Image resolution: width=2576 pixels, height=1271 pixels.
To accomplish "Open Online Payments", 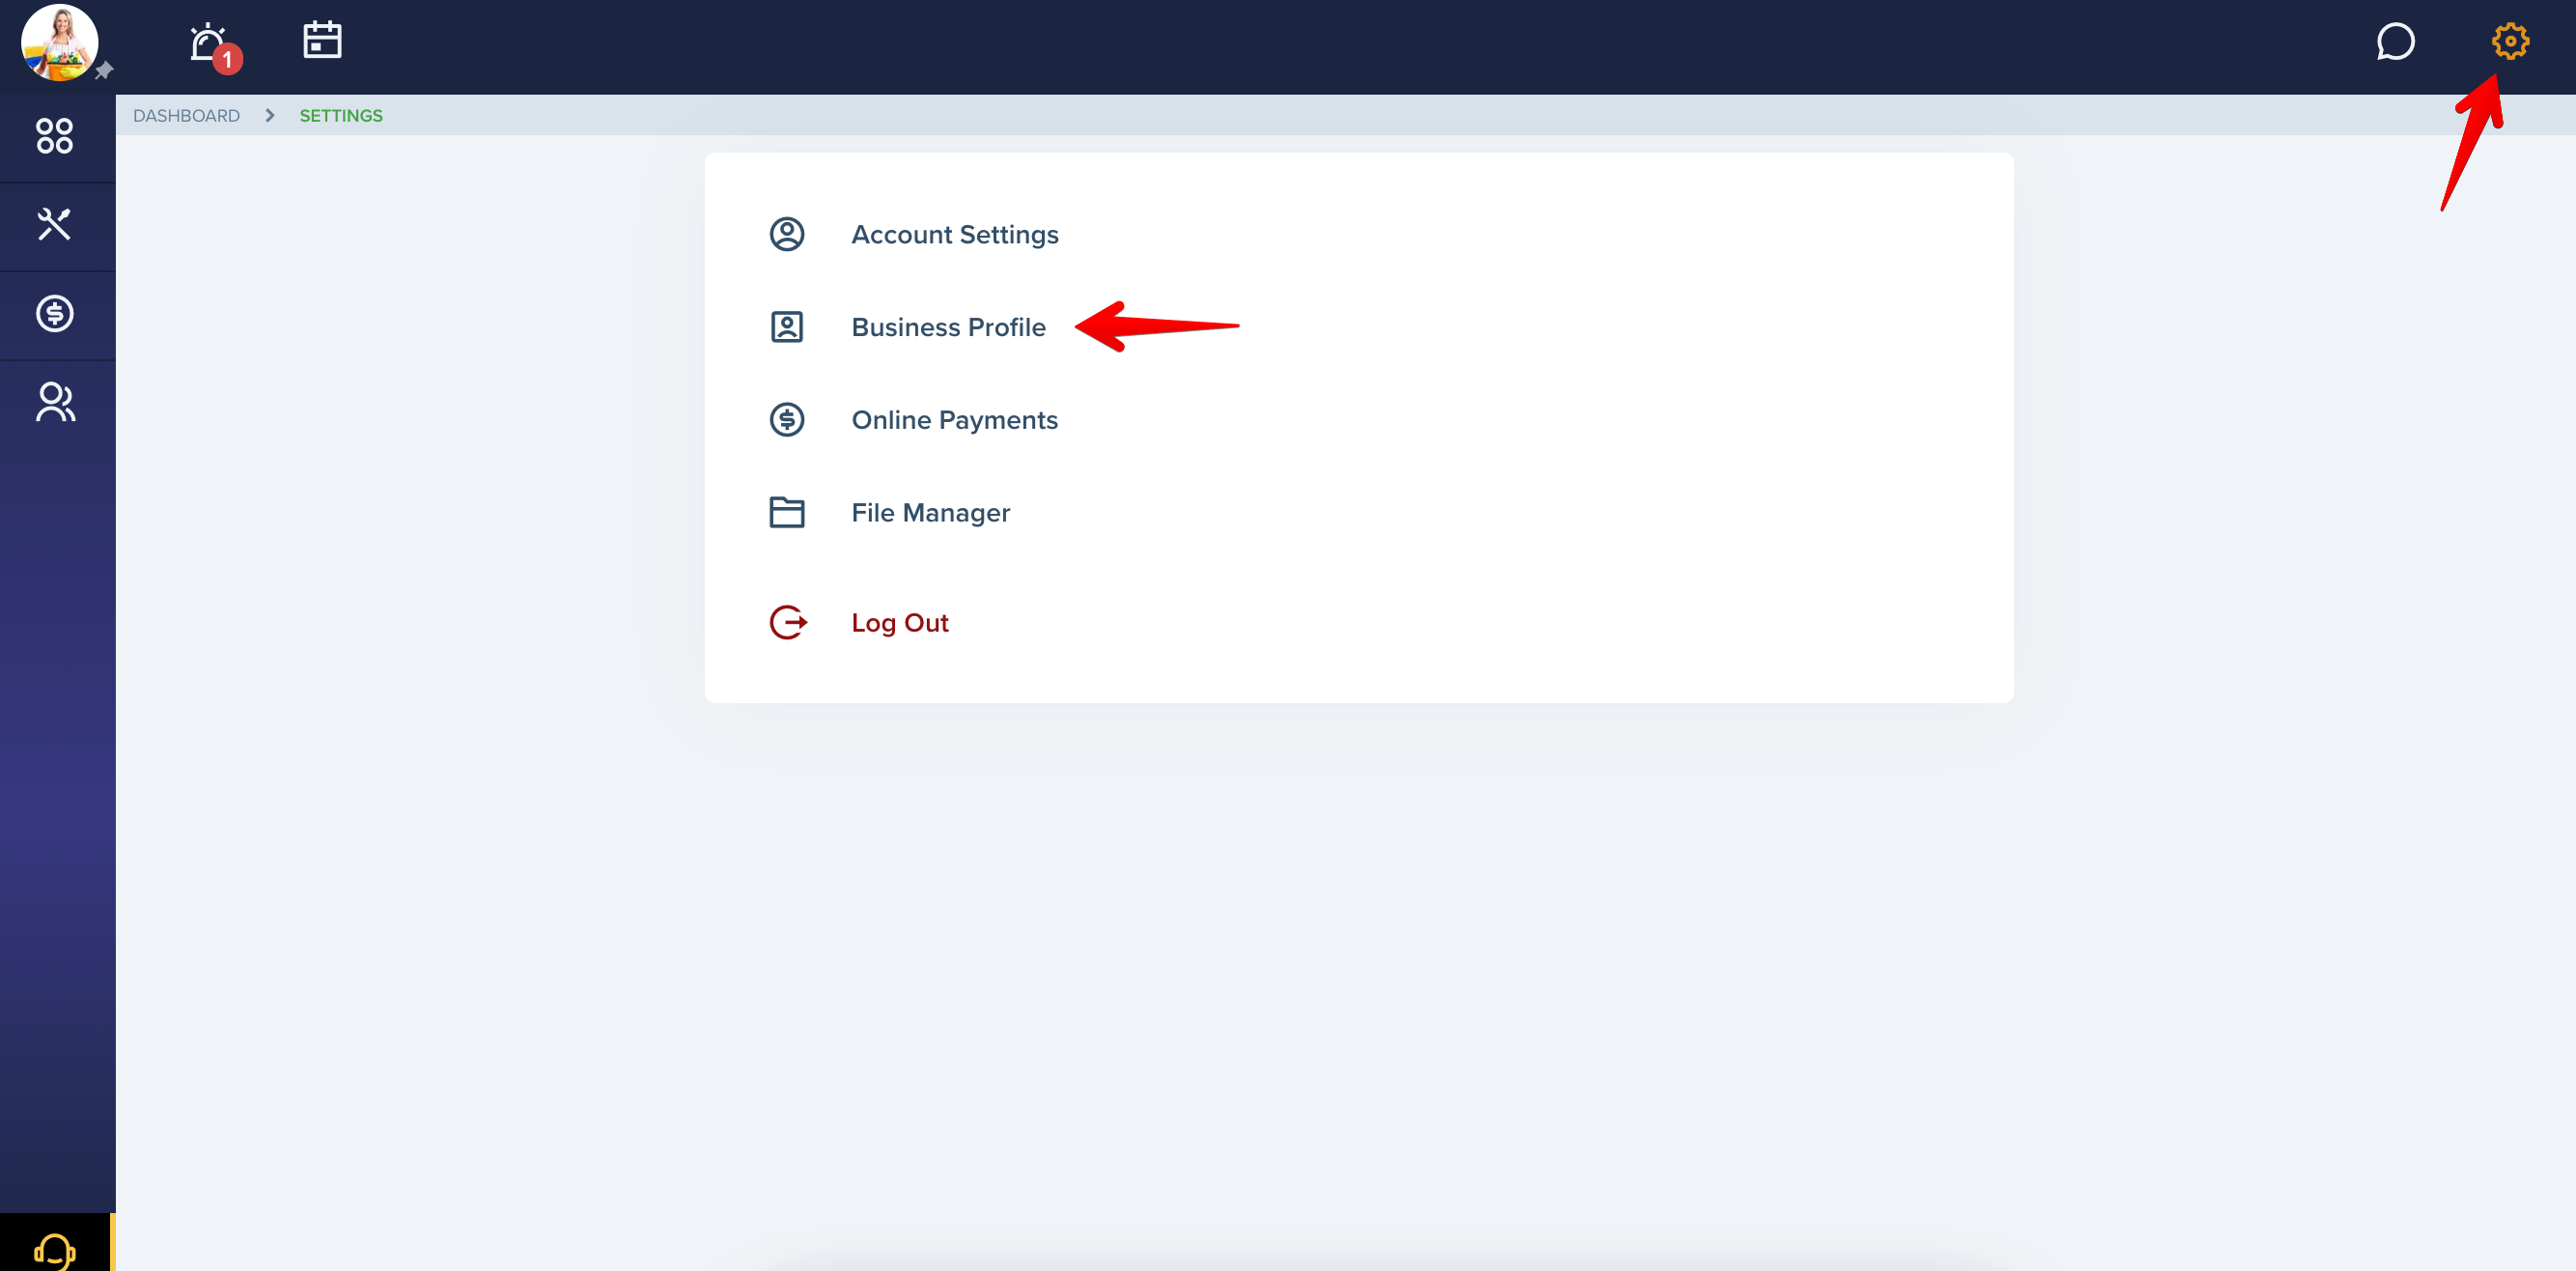I will point(954,421).
